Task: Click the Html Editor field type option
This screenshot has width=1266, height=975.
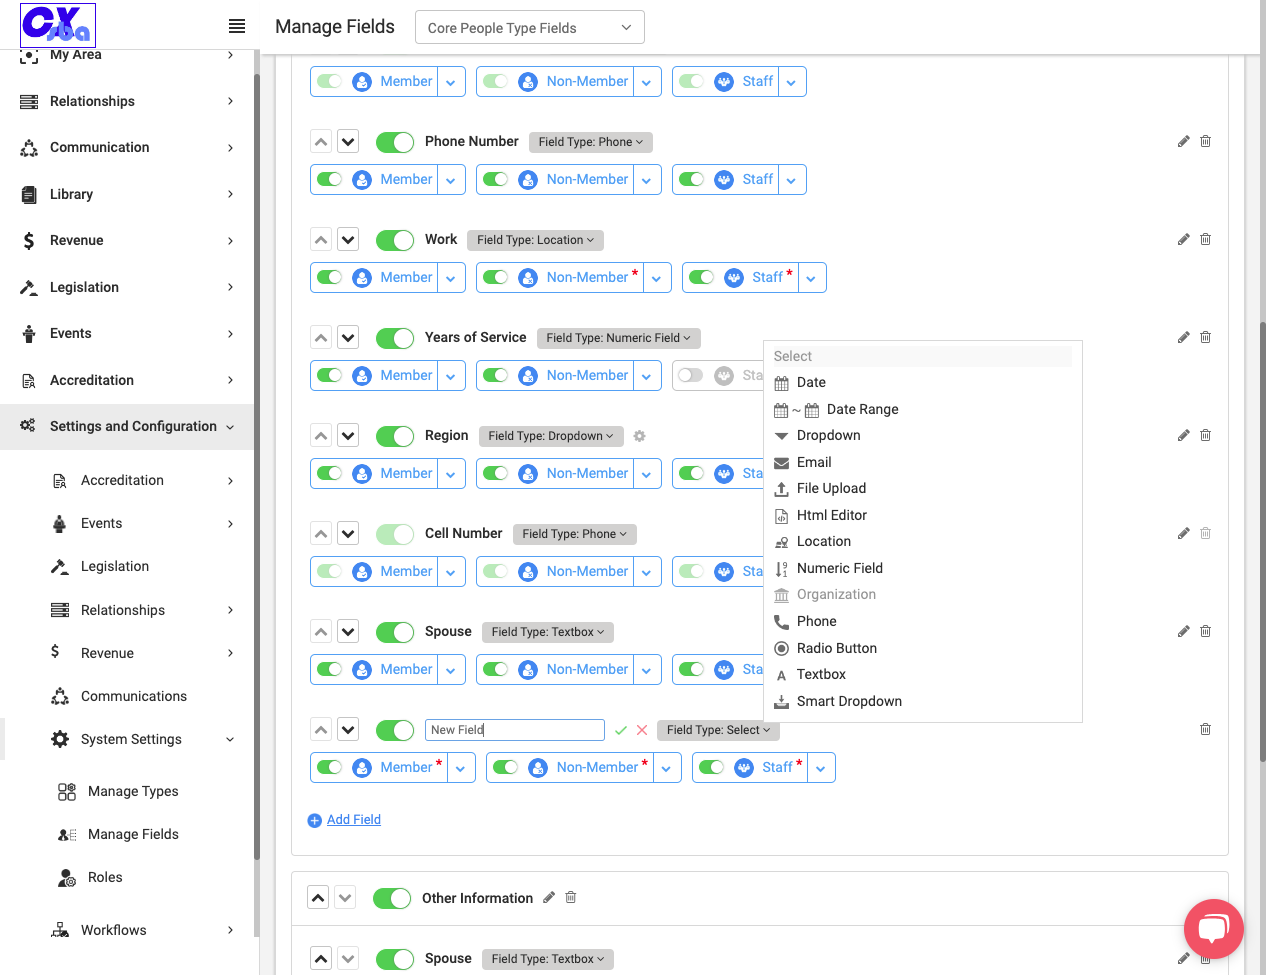Action: tap(831, 515)
